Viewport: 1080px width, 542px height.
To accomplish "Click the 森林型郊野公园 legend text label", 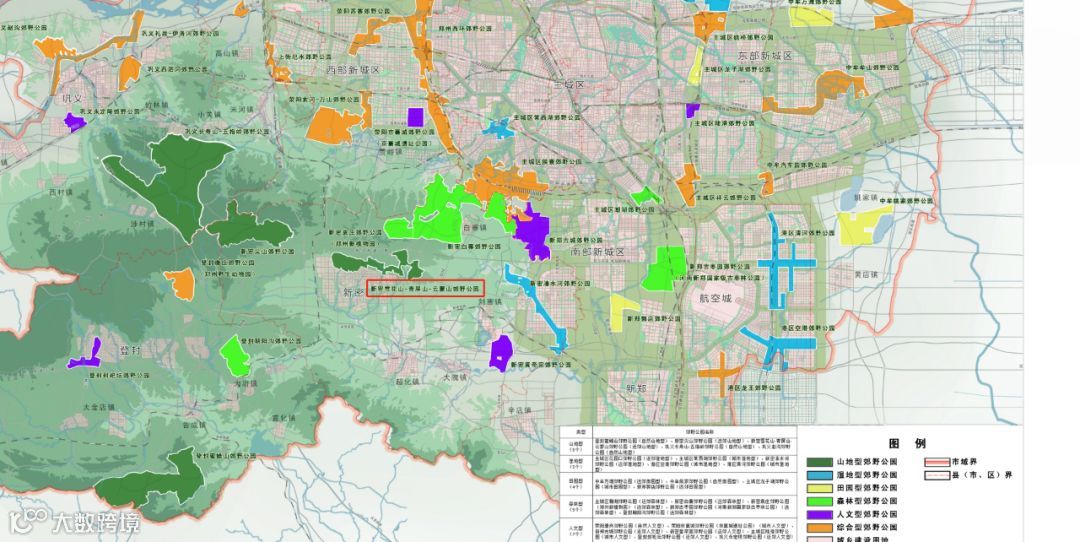I will coord(866,501).
